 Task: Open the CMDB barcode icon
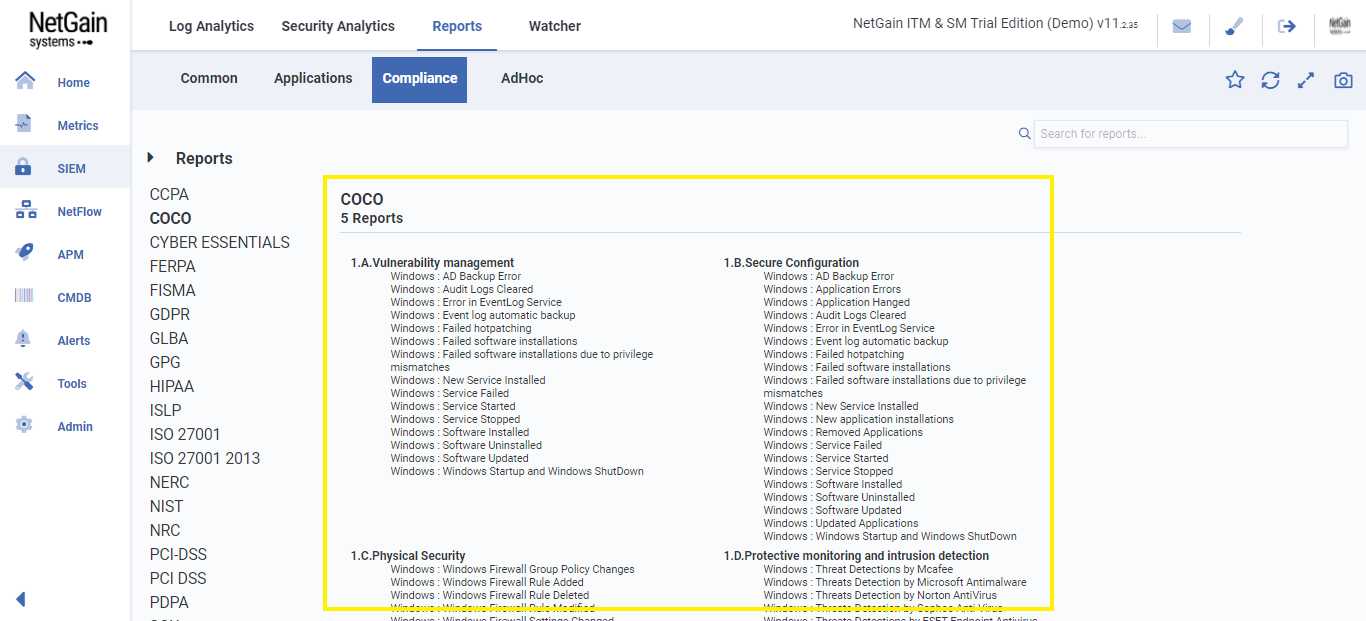coord(25,296)
